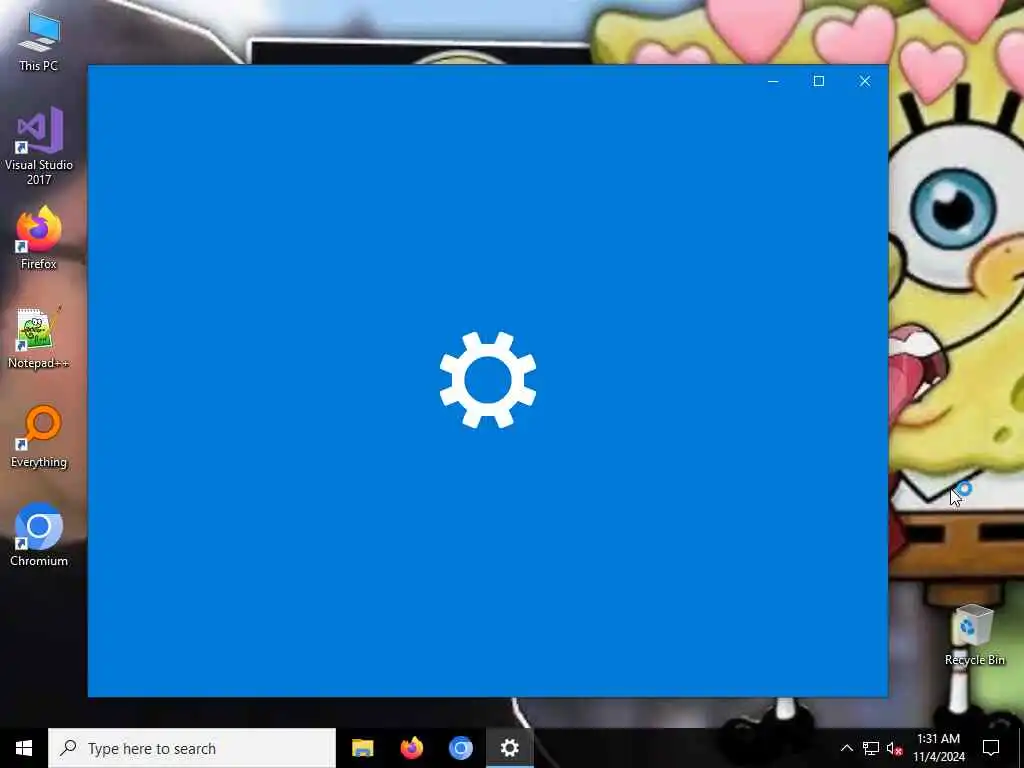Open the clock showing 1:31 AM
1024x768 pixels.
938,748
